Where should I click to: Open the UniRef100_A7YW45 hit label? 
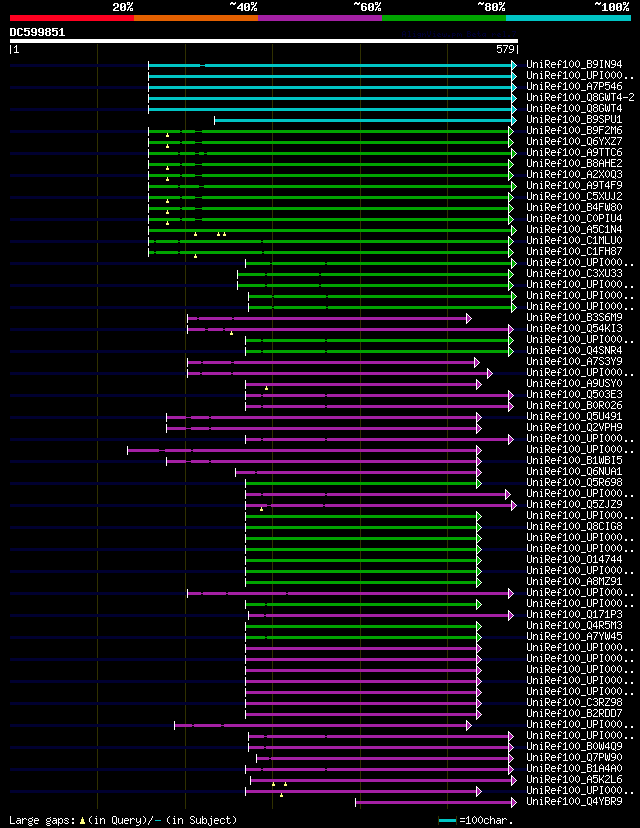(x=574, y=636)
